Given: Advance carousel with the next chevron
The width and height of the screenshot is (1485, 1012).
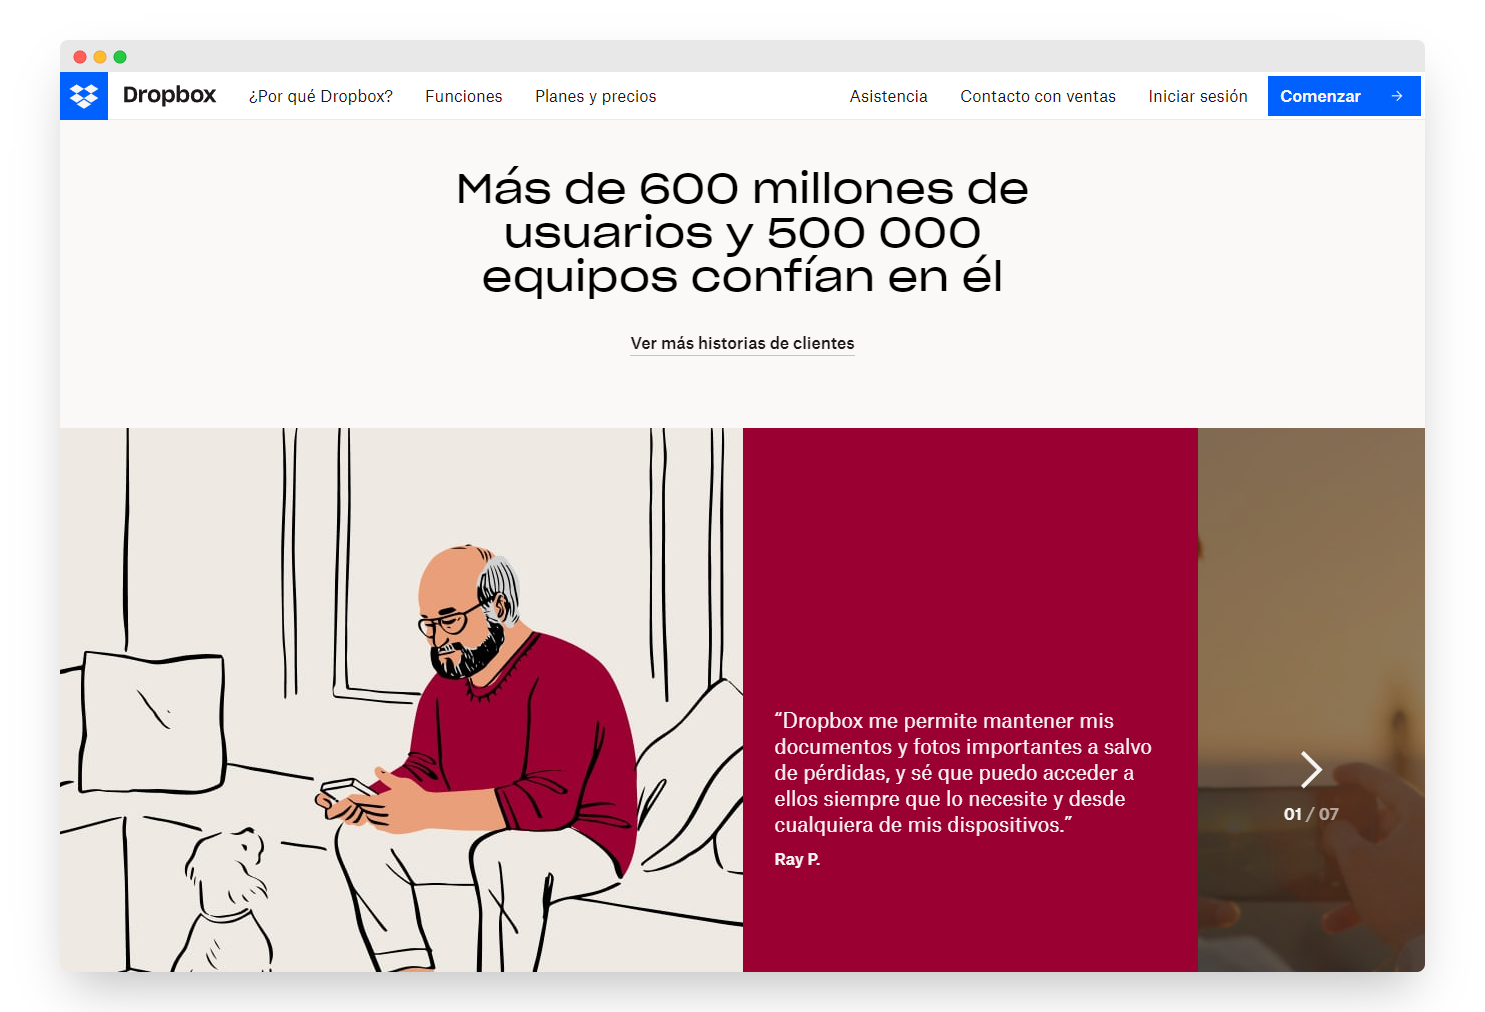Looking at the screenshot, I should (1311, 769).
